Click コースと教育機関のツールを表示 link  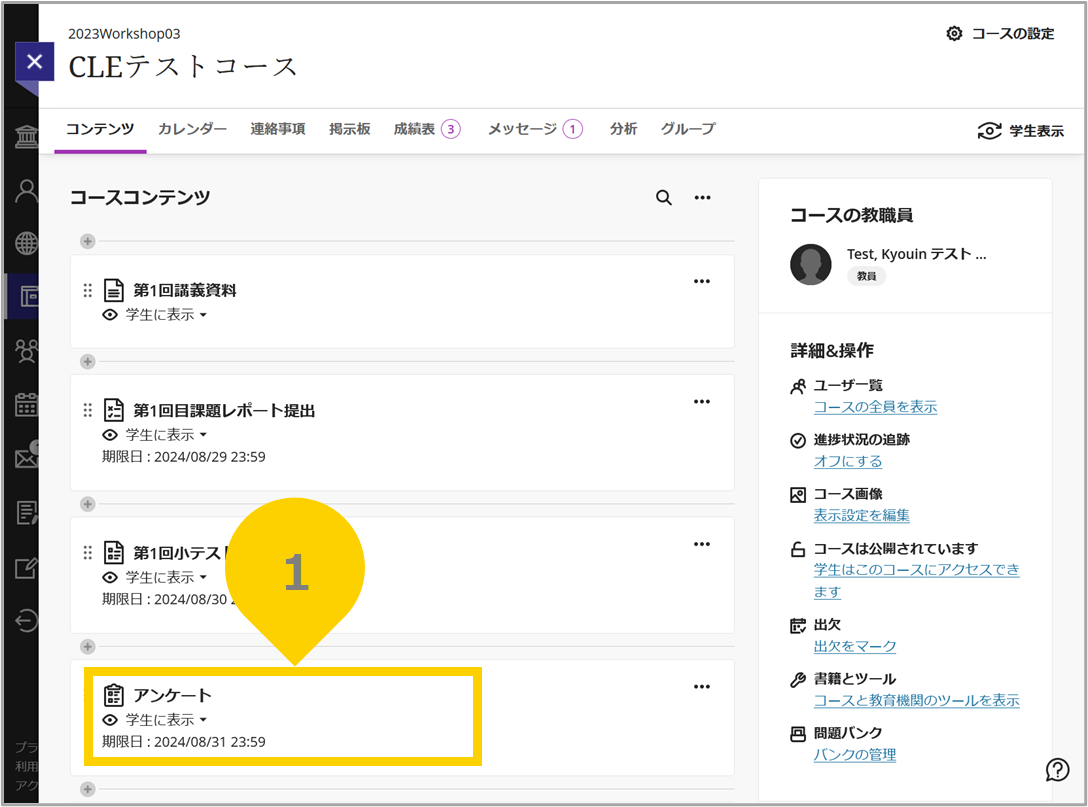tap(916, 701)
